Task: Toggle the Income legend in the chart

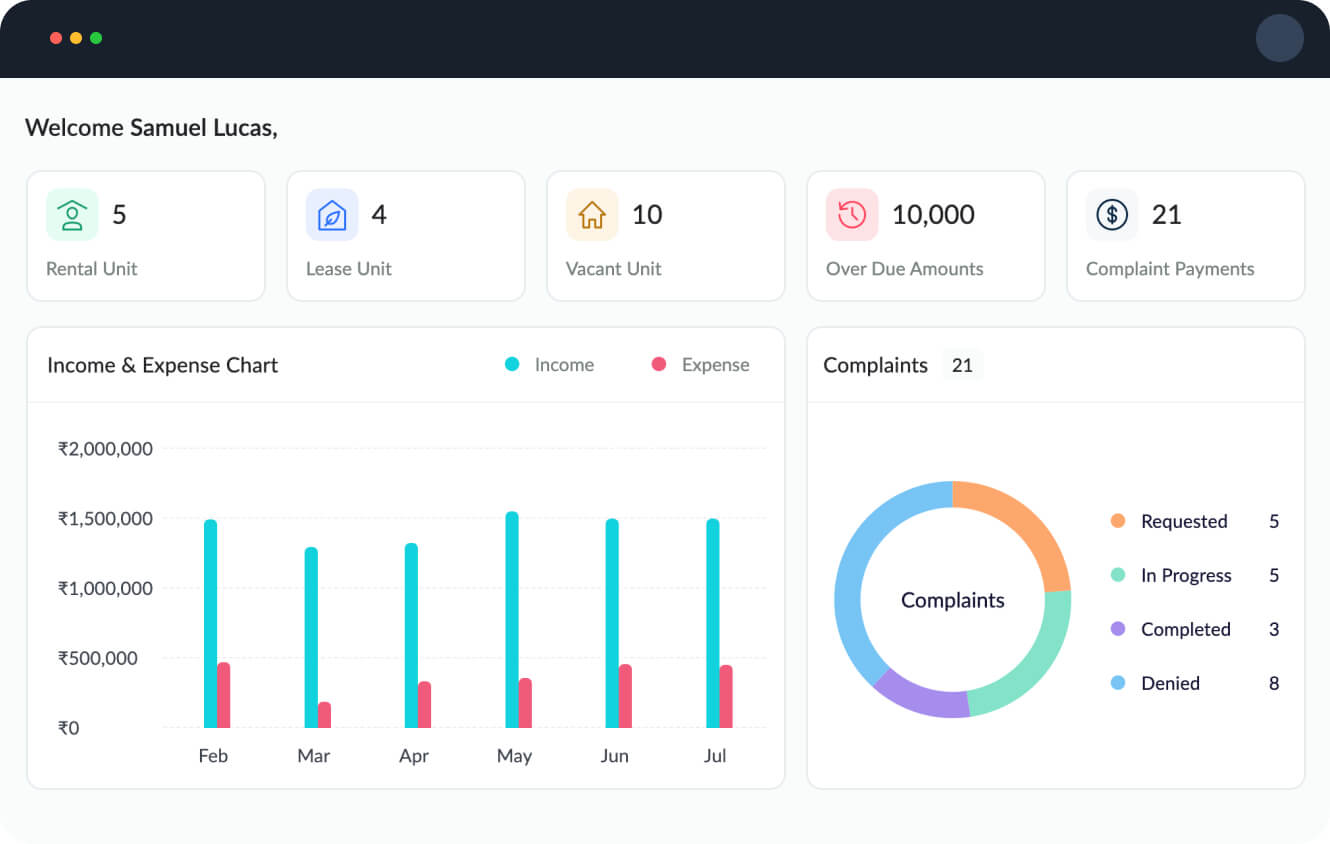Action: pos(549,364)
